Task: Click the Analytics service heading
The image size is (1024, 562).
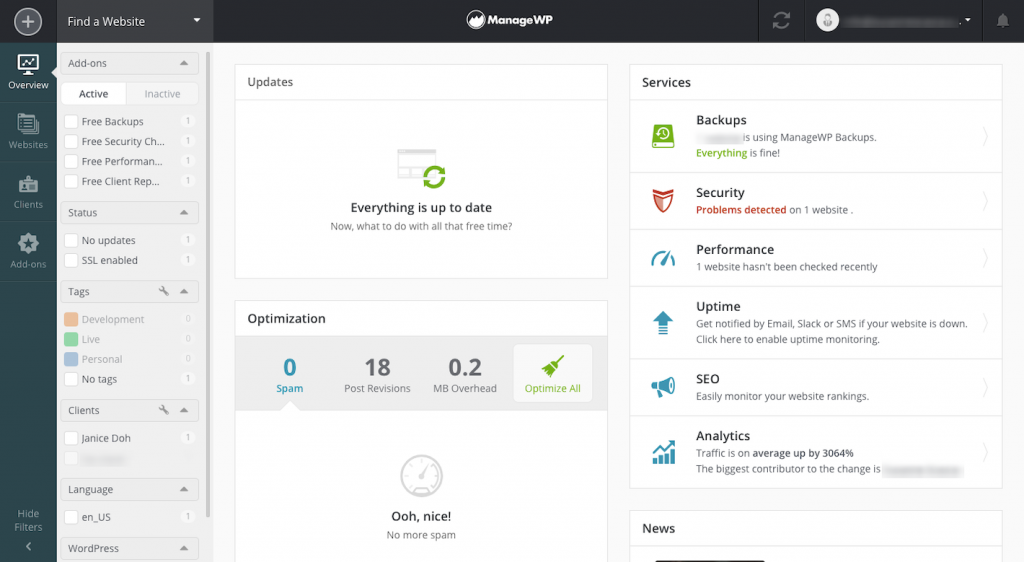Action: click(723, 435)
